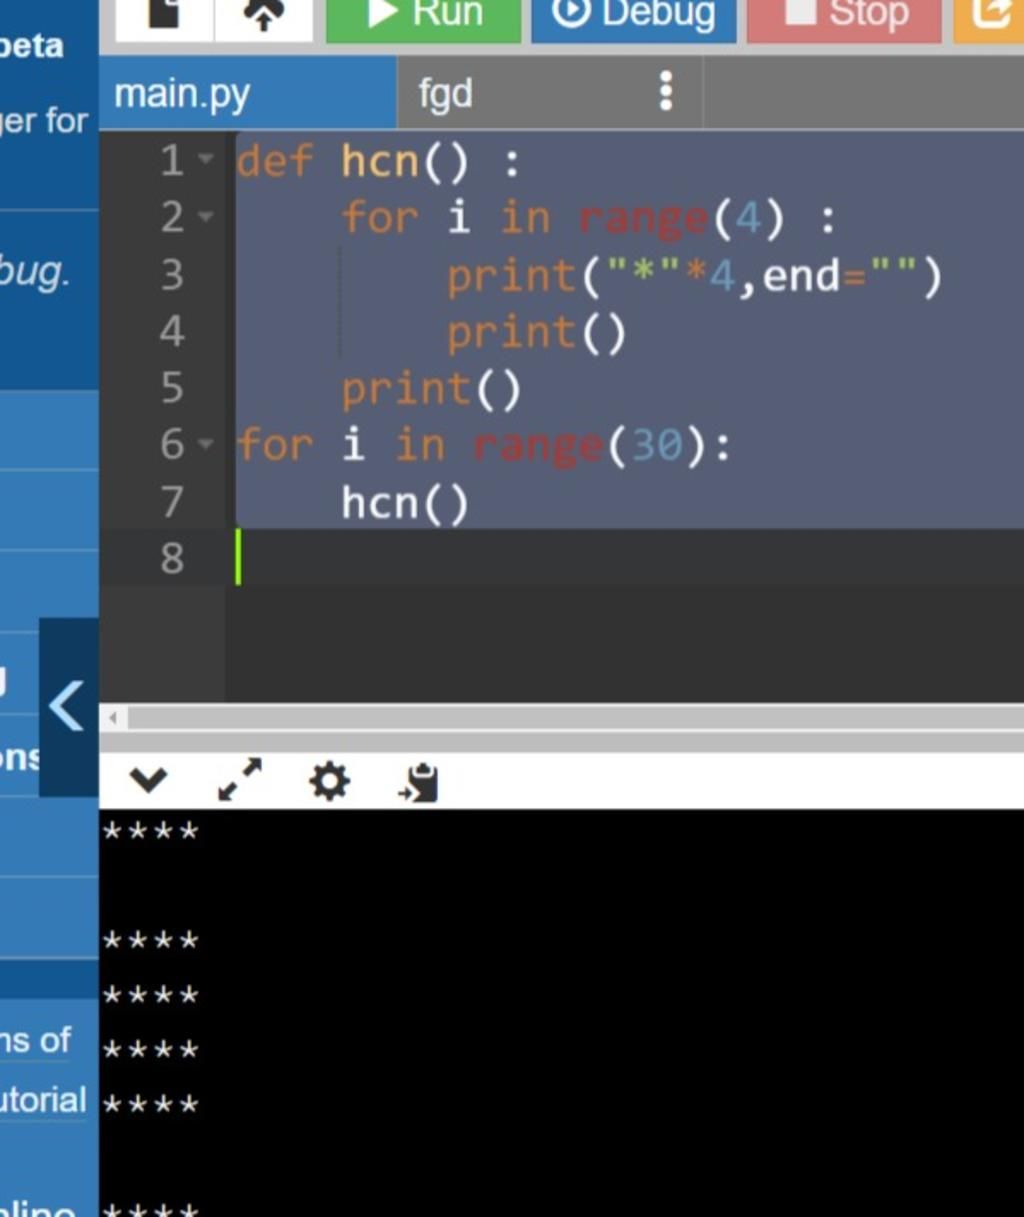Collapse the for loop fold arrow on line 2

(206, 217)
